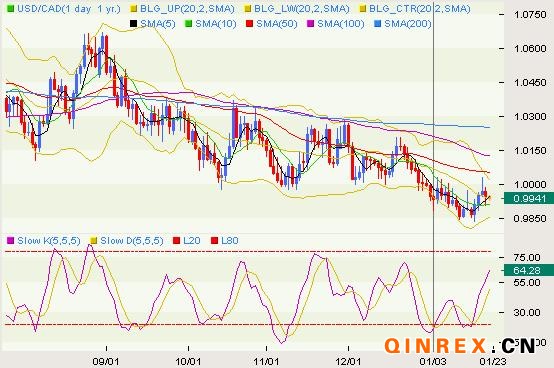Click the 09/01 date axis marker
The height and width of the screenshot is (368, 554).
point(106,361)
